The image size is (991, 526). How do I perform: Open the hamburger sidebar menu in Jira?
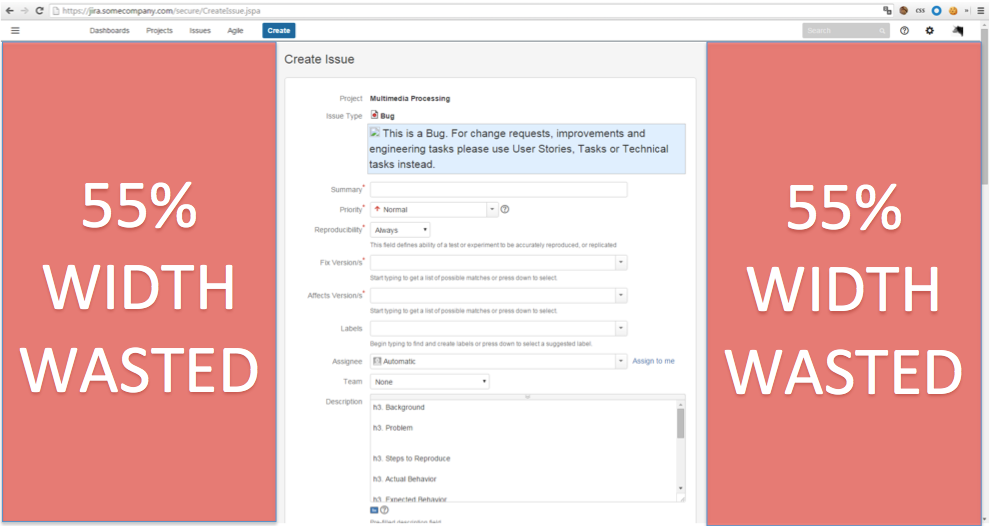coord(15,30)
